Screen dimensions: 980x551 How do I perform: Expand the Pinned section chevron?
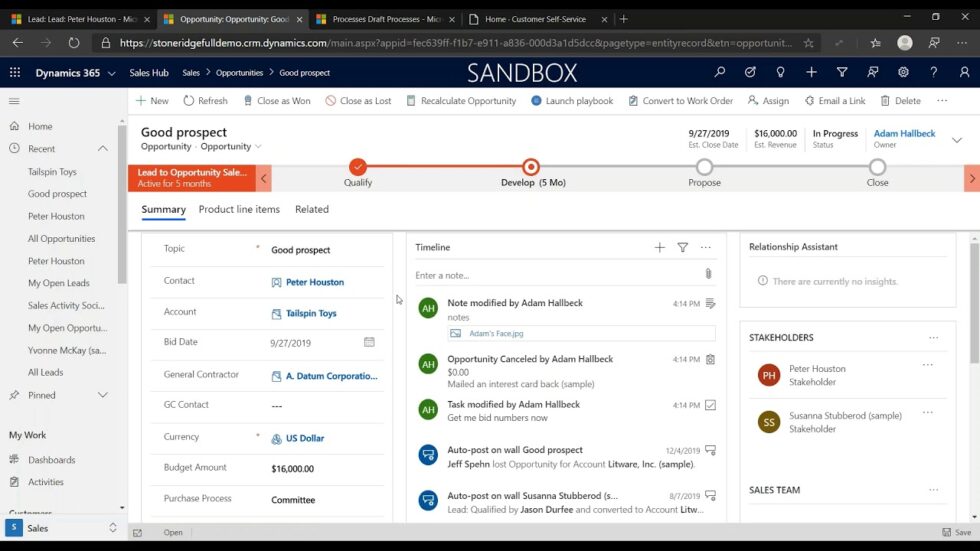tap(102, 395)
